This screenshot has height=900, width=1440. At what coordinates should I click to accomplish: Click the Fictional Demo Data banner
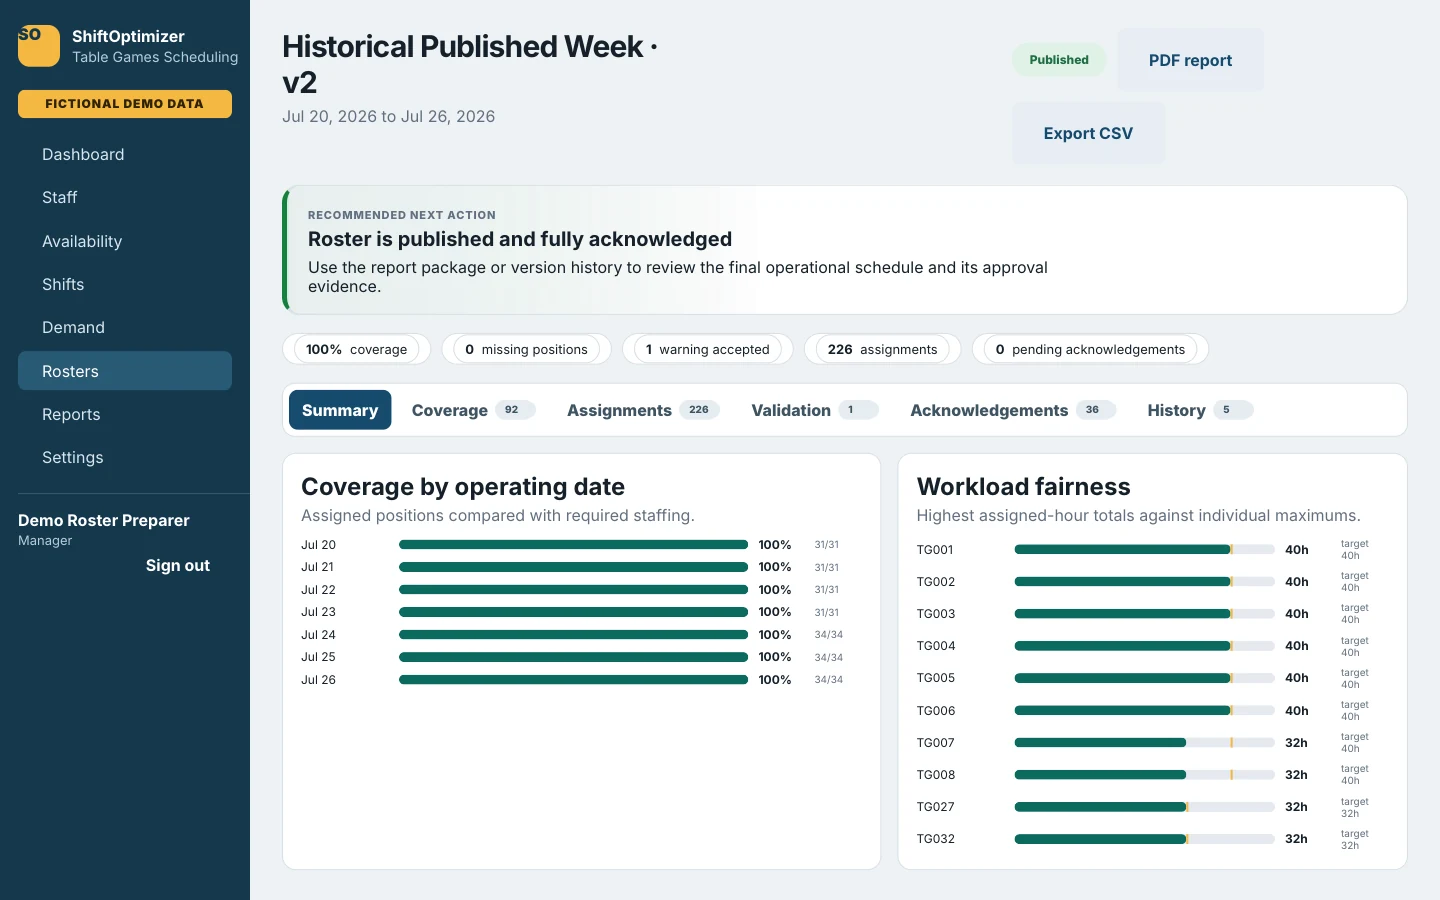coord(125,104)
